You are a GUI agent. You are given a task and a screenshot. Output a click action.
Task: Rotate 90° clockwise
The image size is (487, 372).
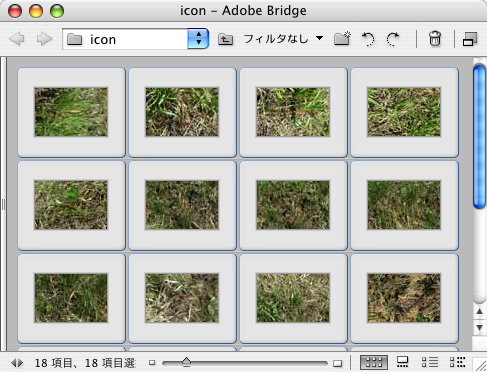pyautogui.click(x=393, y=39)
